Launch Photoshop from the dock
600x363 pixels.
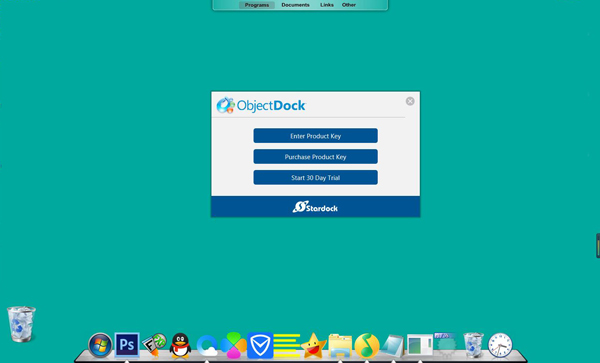[x=127, y=345]
